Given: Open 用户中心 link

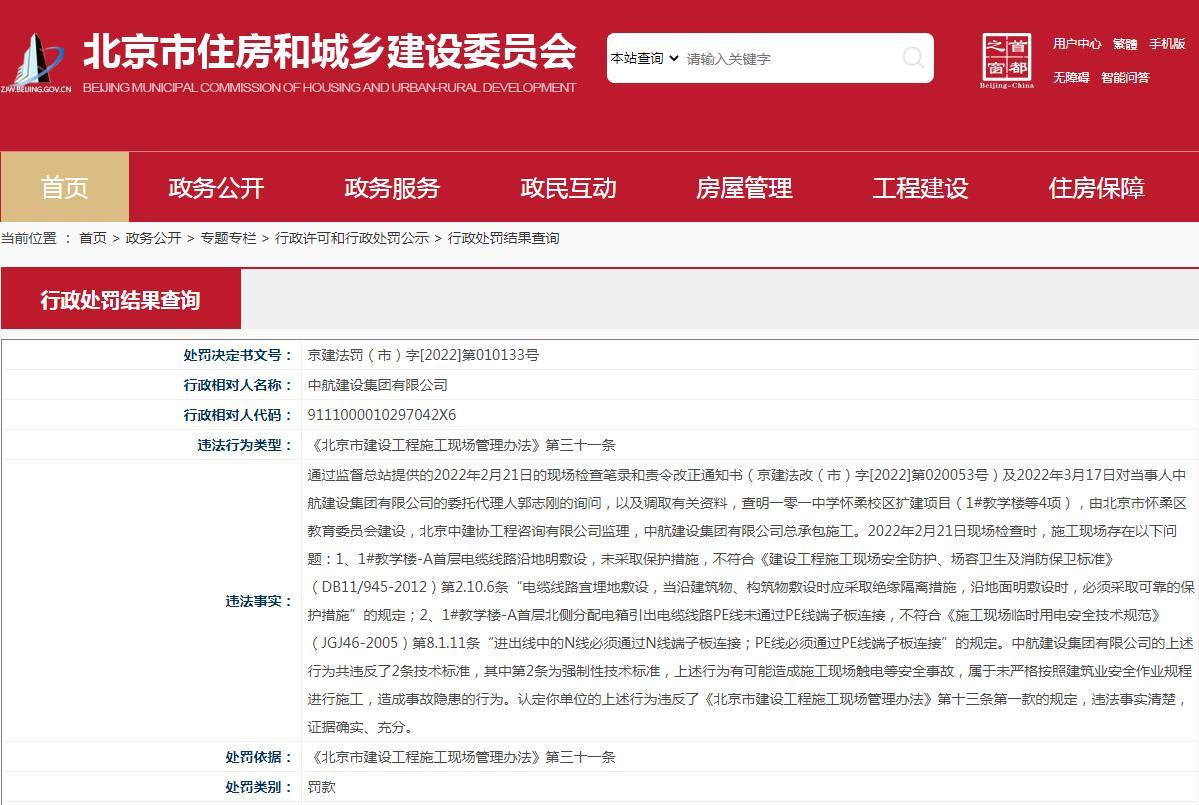Looking at the screenshot, I should click(1077, 44).
